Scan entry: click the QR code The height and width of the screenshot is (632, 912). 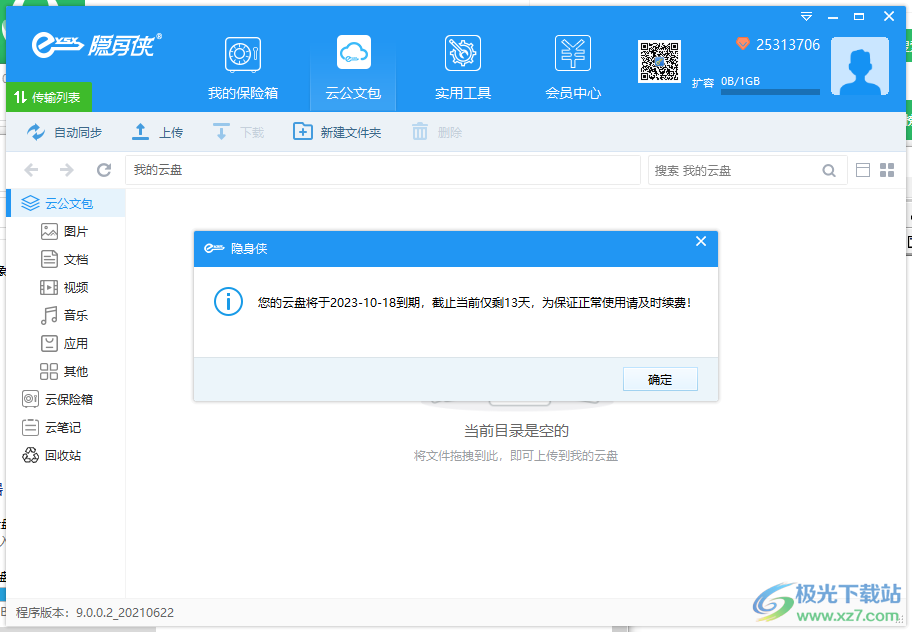pyautogui.click(x=659, y=60)
